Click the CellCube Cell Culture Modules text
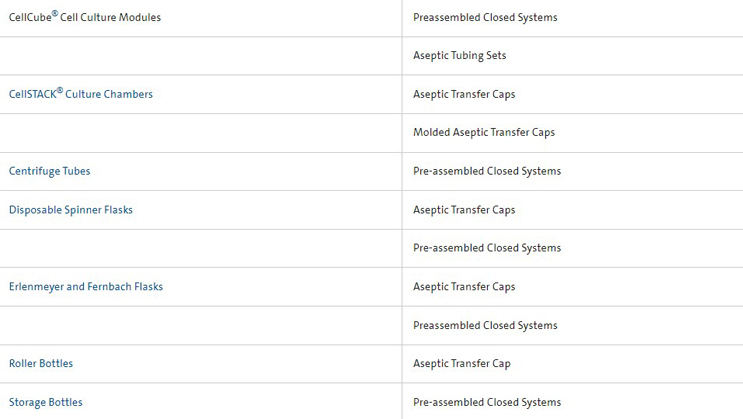743x419 pixels. (85, 18)
